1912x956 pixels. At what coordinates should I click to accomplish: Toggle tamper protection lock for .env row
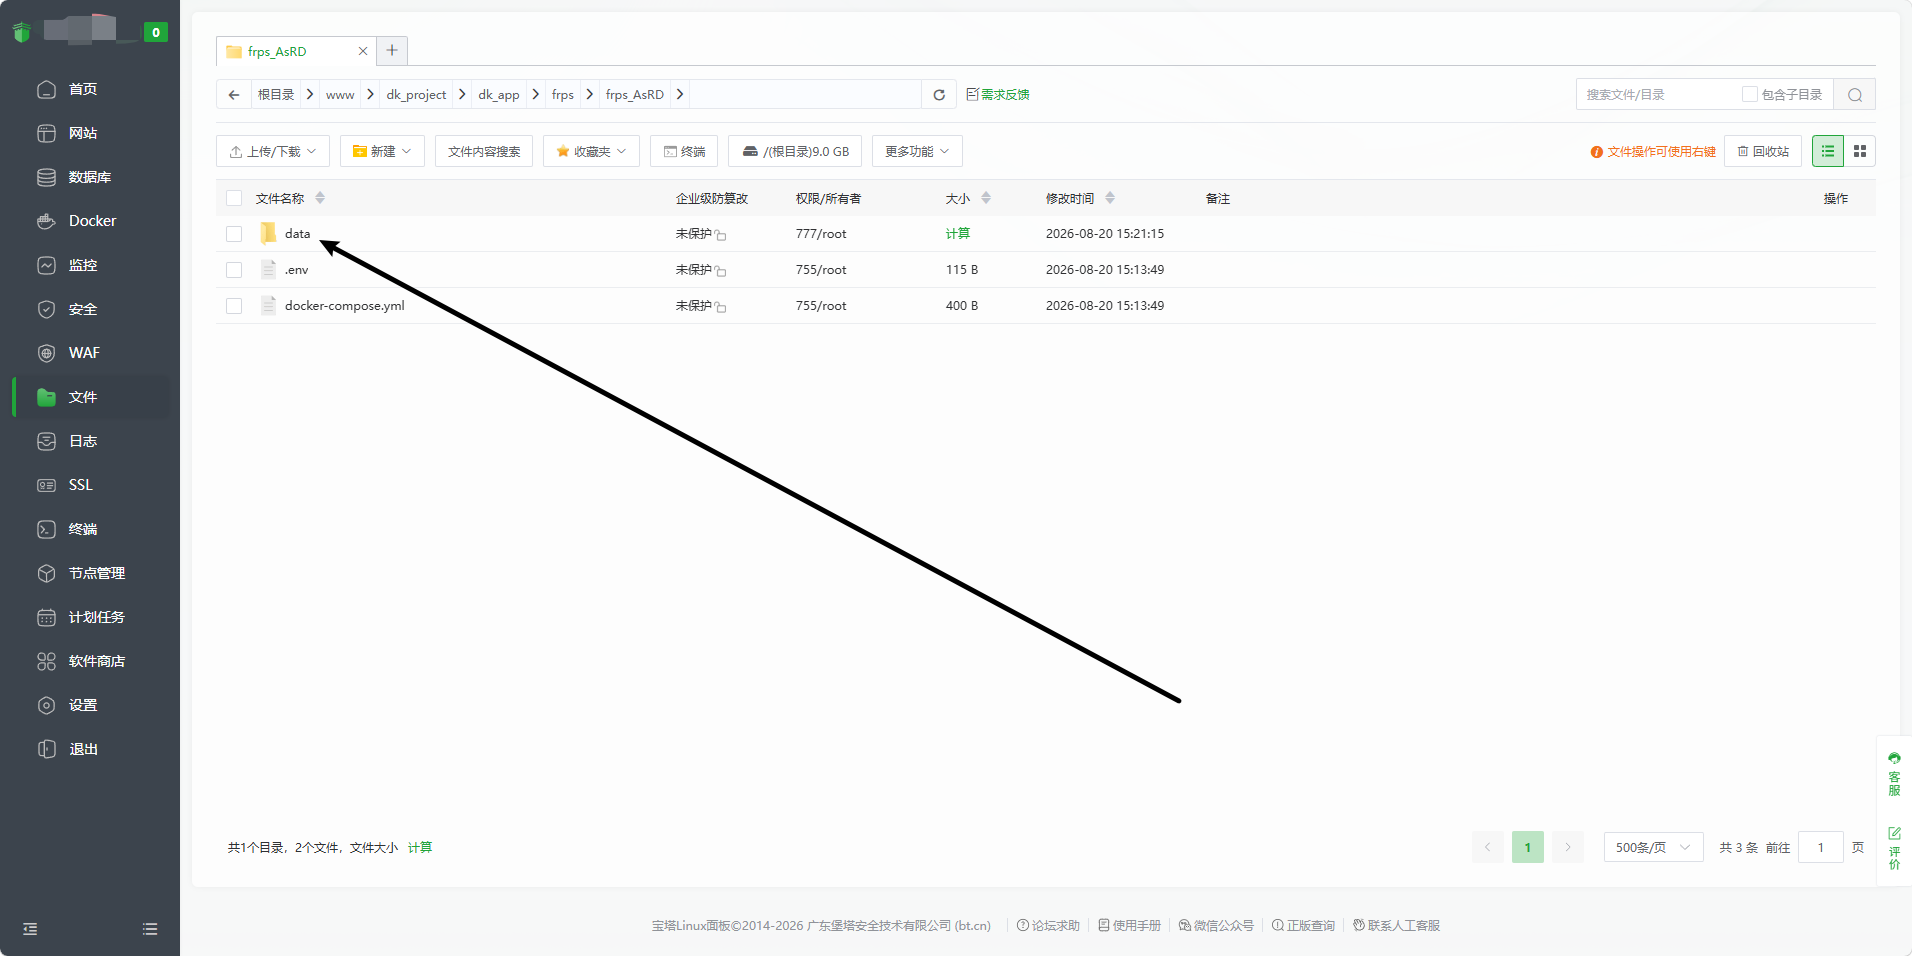pos(720,271)
